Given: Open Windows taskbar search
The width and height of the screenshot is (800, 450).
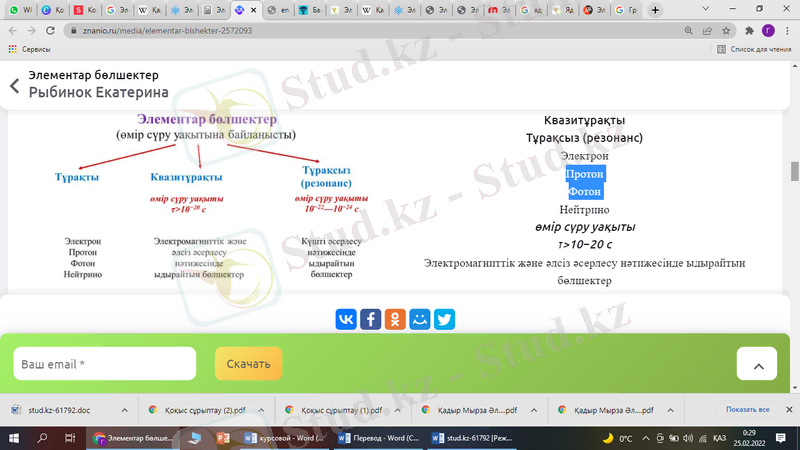Looking at the screenshot, I should 42,438.
